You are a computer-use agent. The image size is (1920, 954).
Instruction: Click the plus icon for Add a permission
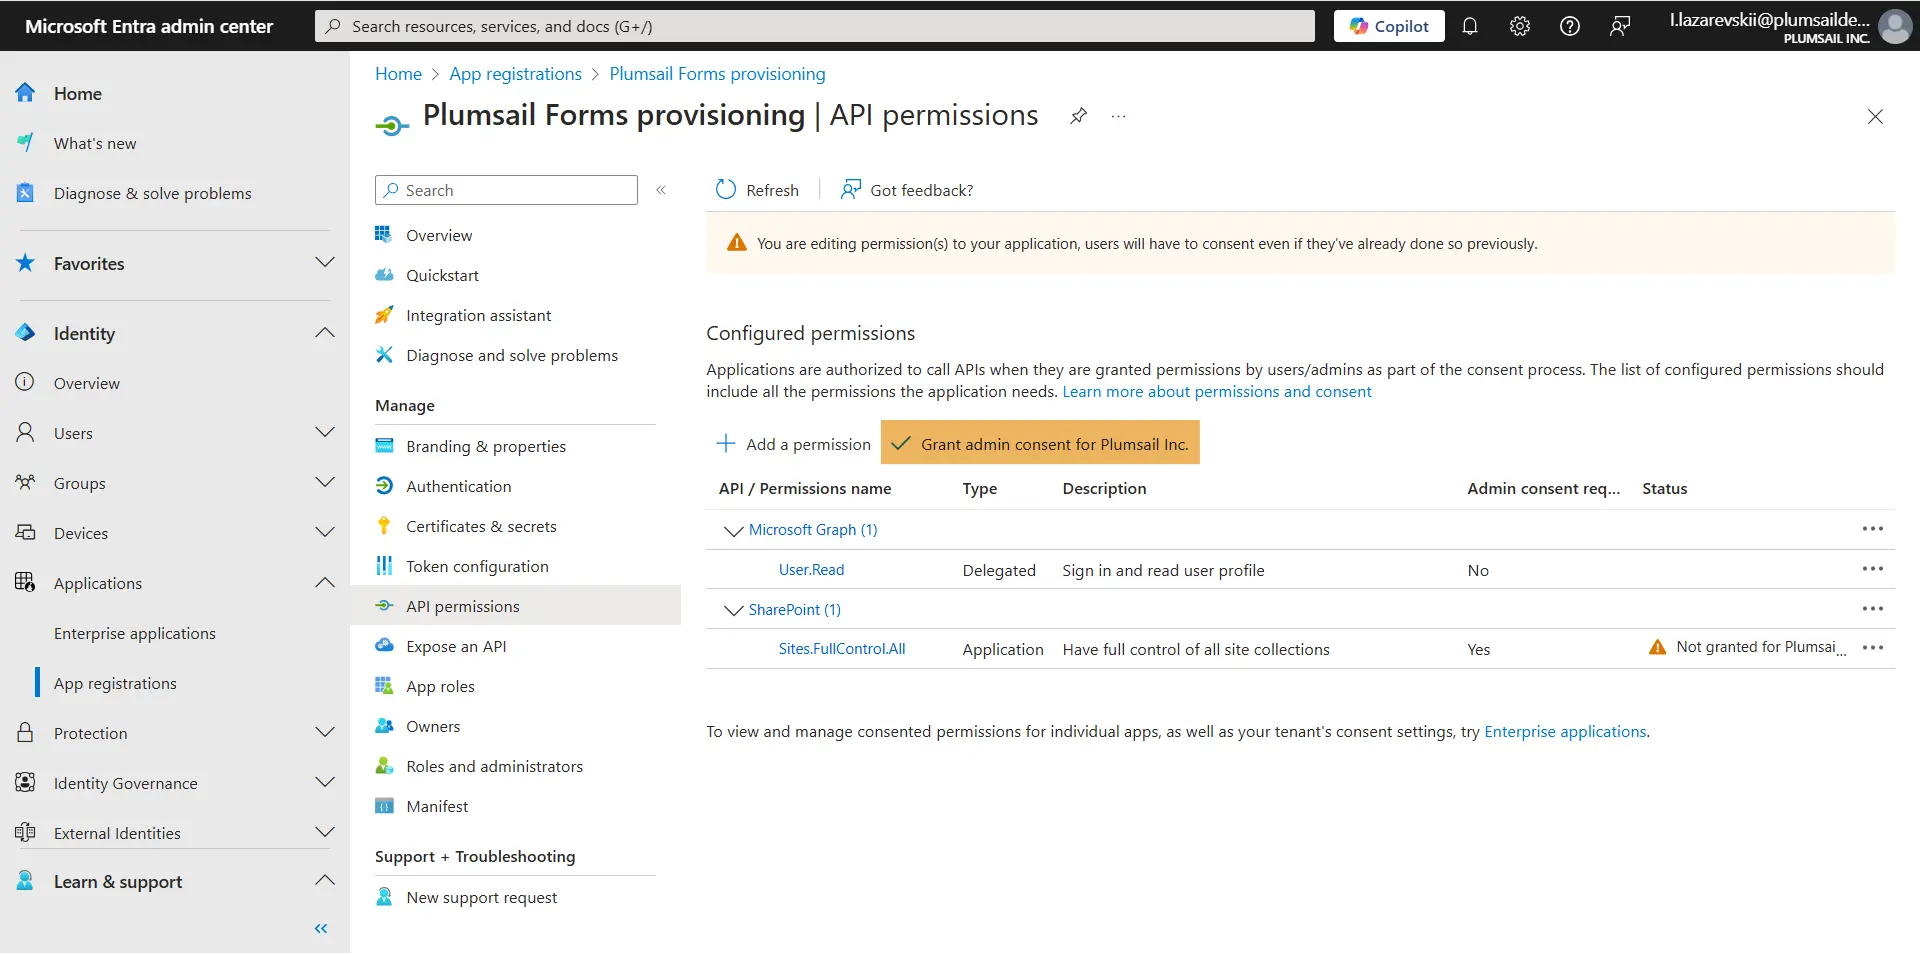[x=726, y=443]
